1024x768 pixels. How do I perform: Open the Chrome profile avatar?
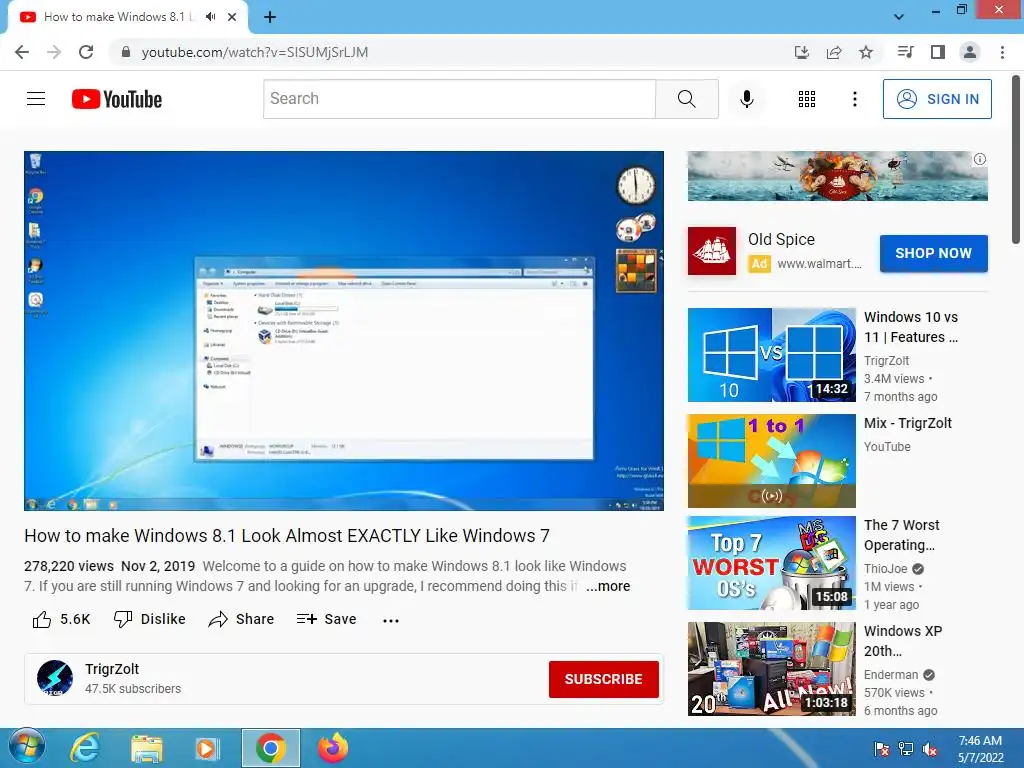[970, 52]
